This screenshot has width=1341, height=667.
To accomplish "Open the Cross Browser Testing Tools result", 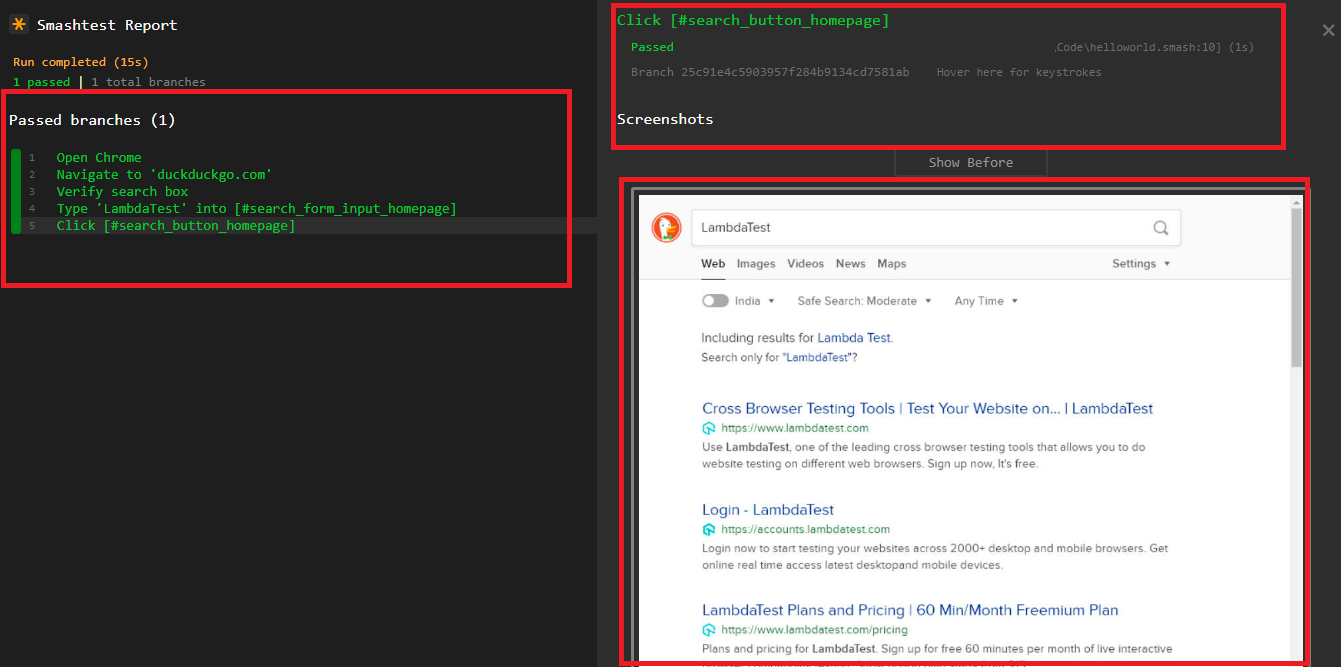I will point(927,408).
